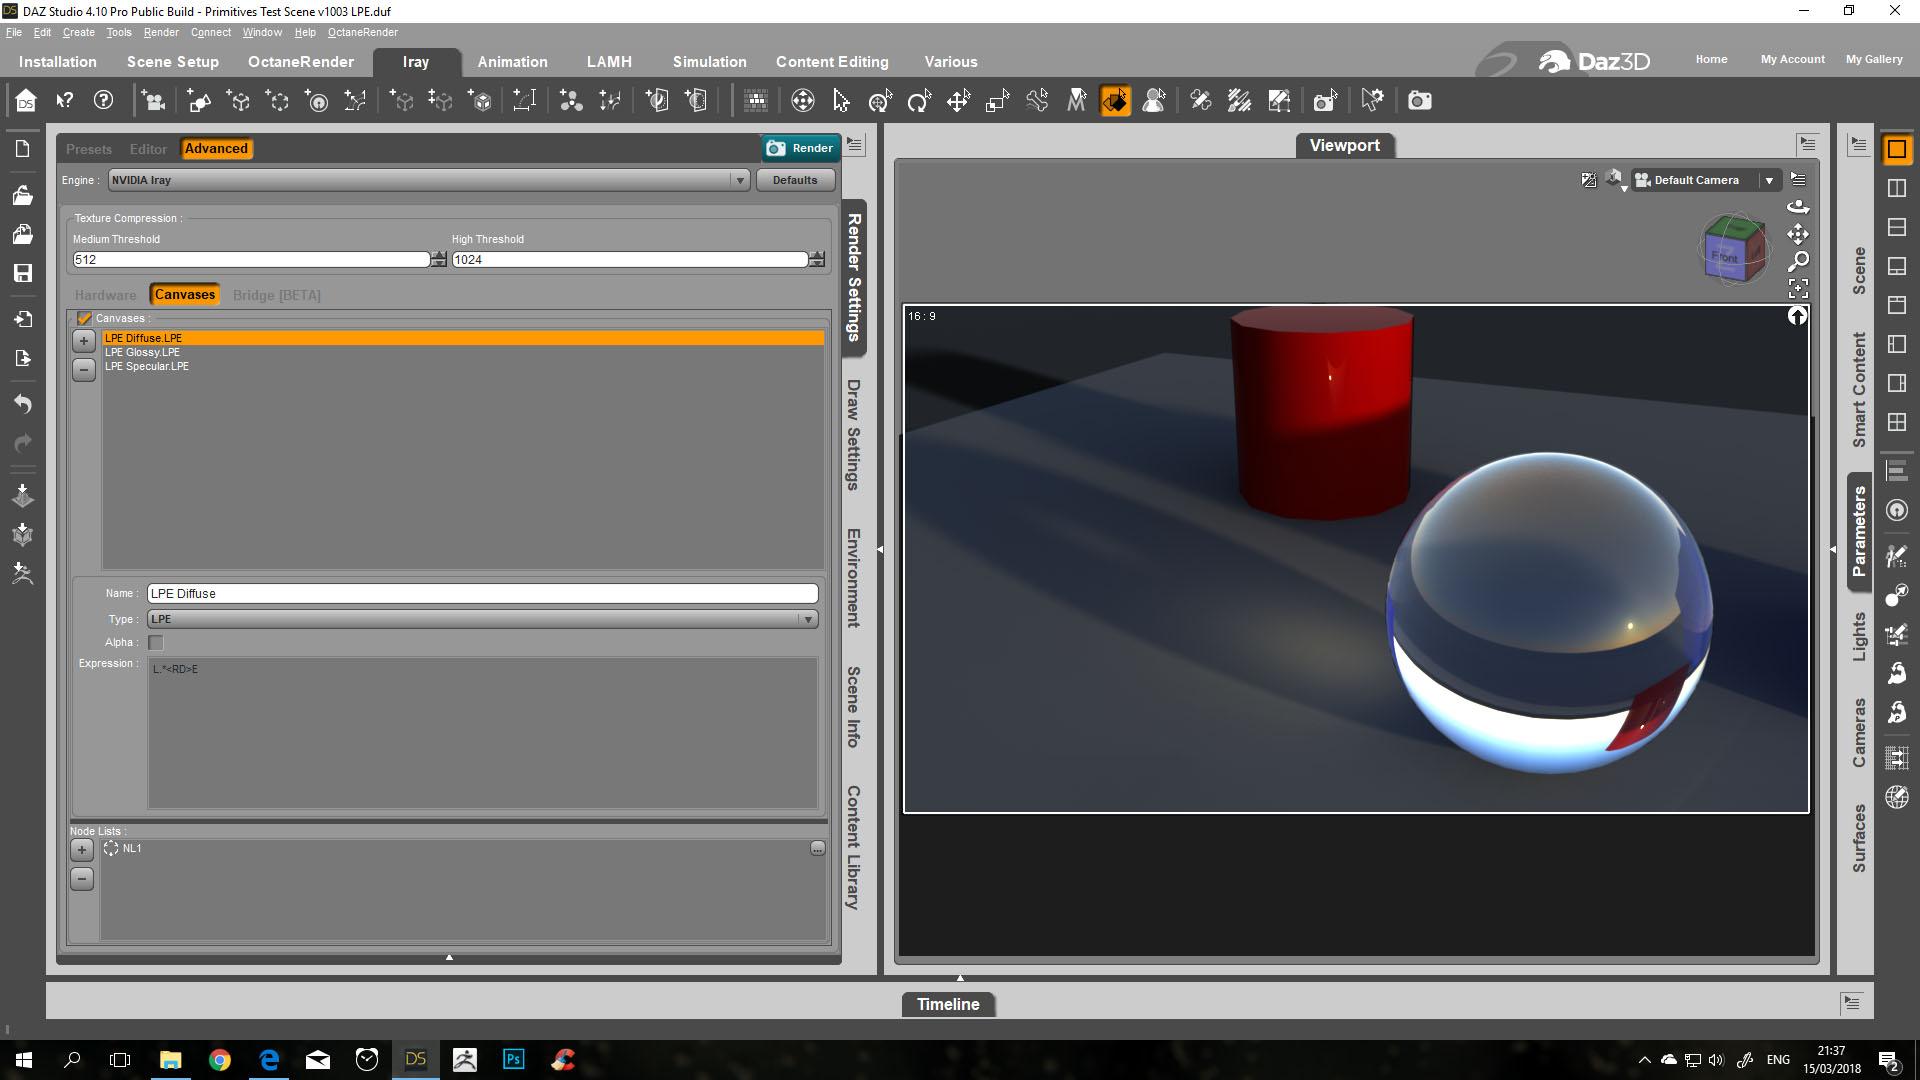Toggle the Canvases checkbox
The width and height of the screenshot is (1920, 1080).
tap(84, 318)
